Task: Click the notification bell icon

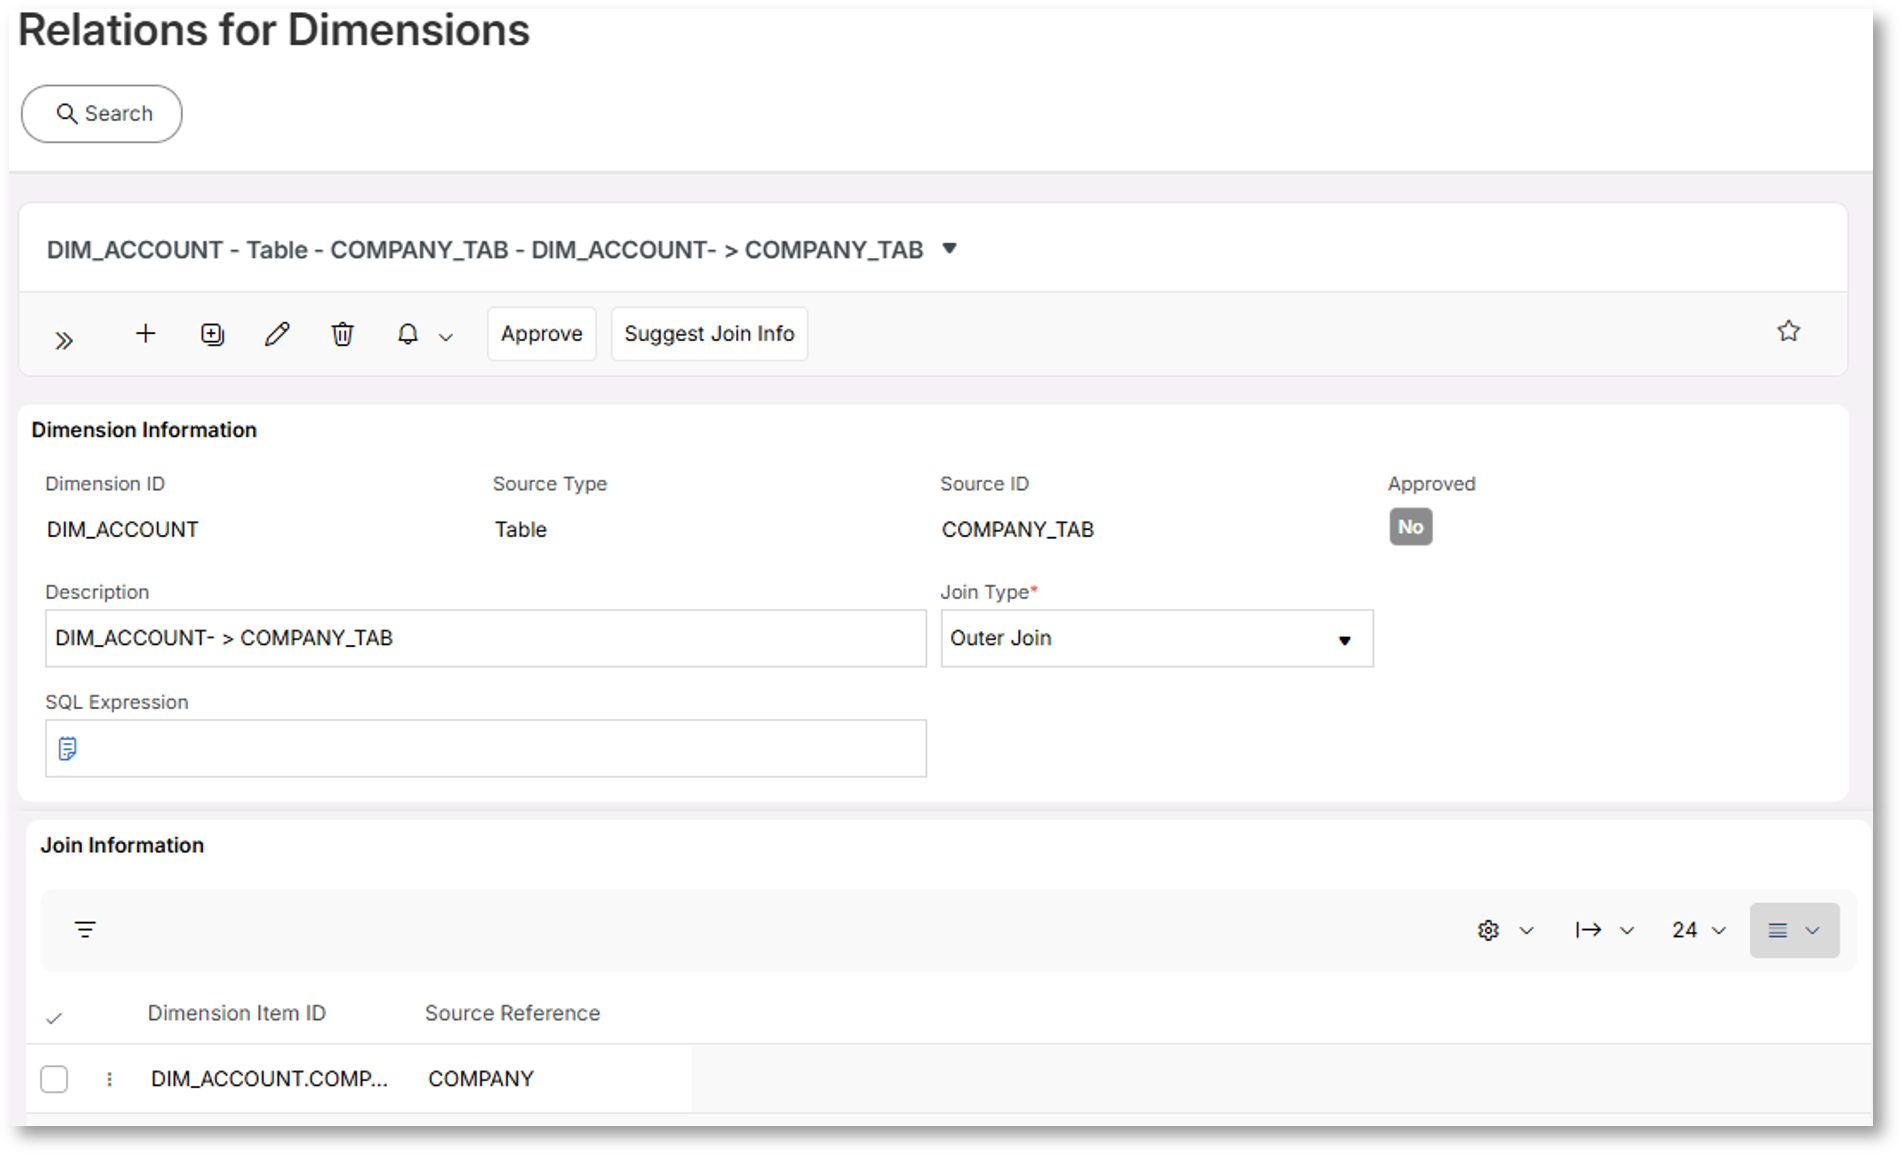Action: click(x=408, y=334)
